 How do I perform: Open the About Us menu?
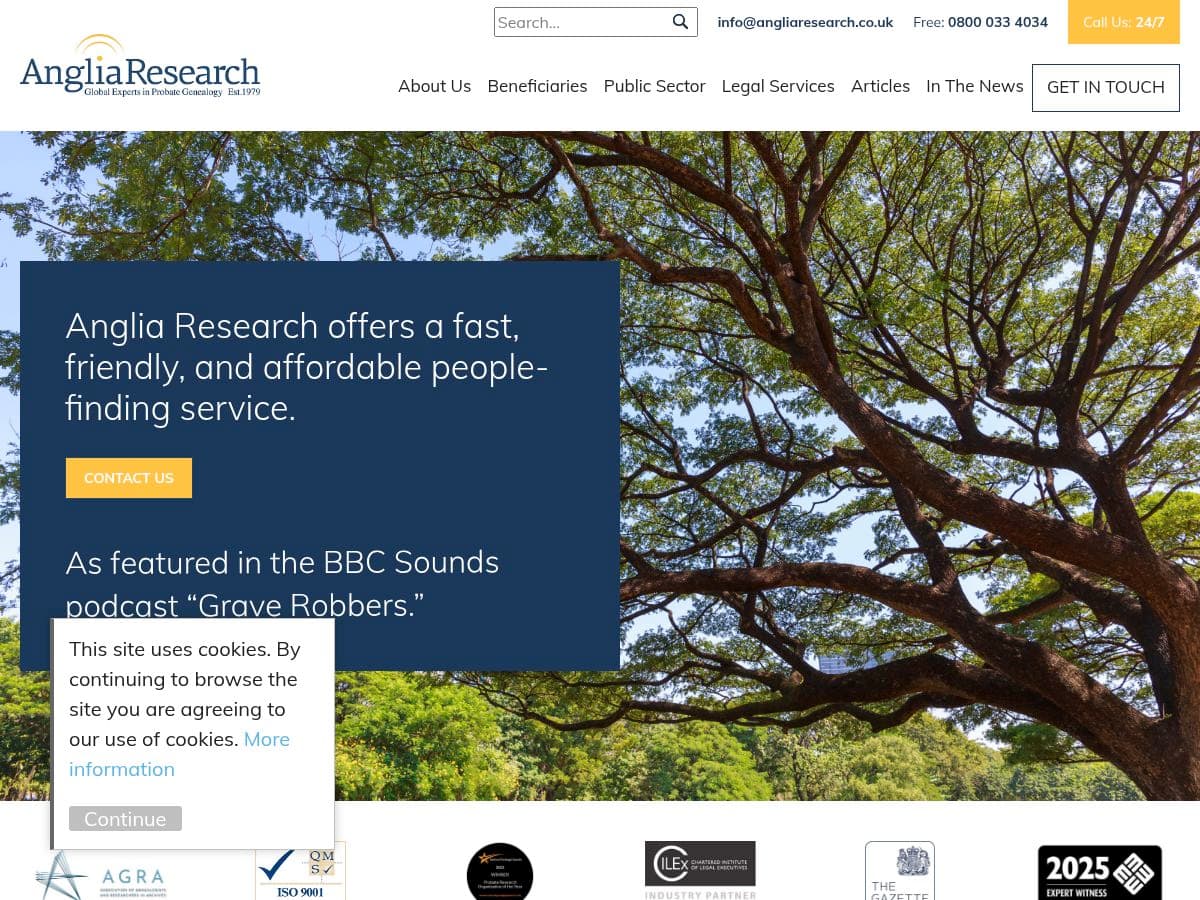click(x=434, y=86)
